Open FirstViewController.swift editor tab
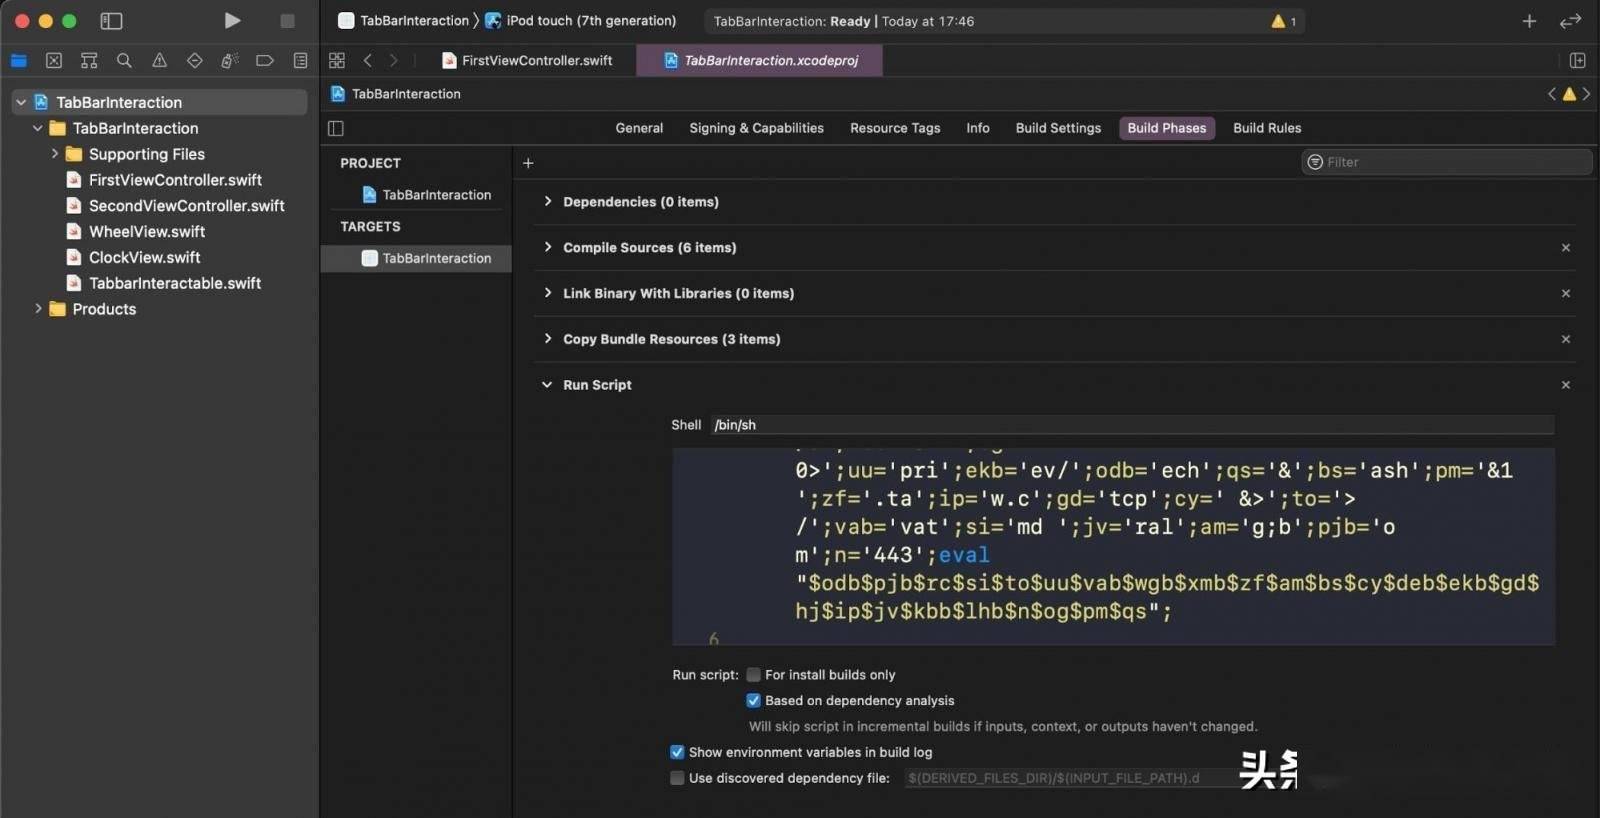 (x=528, y=61)
